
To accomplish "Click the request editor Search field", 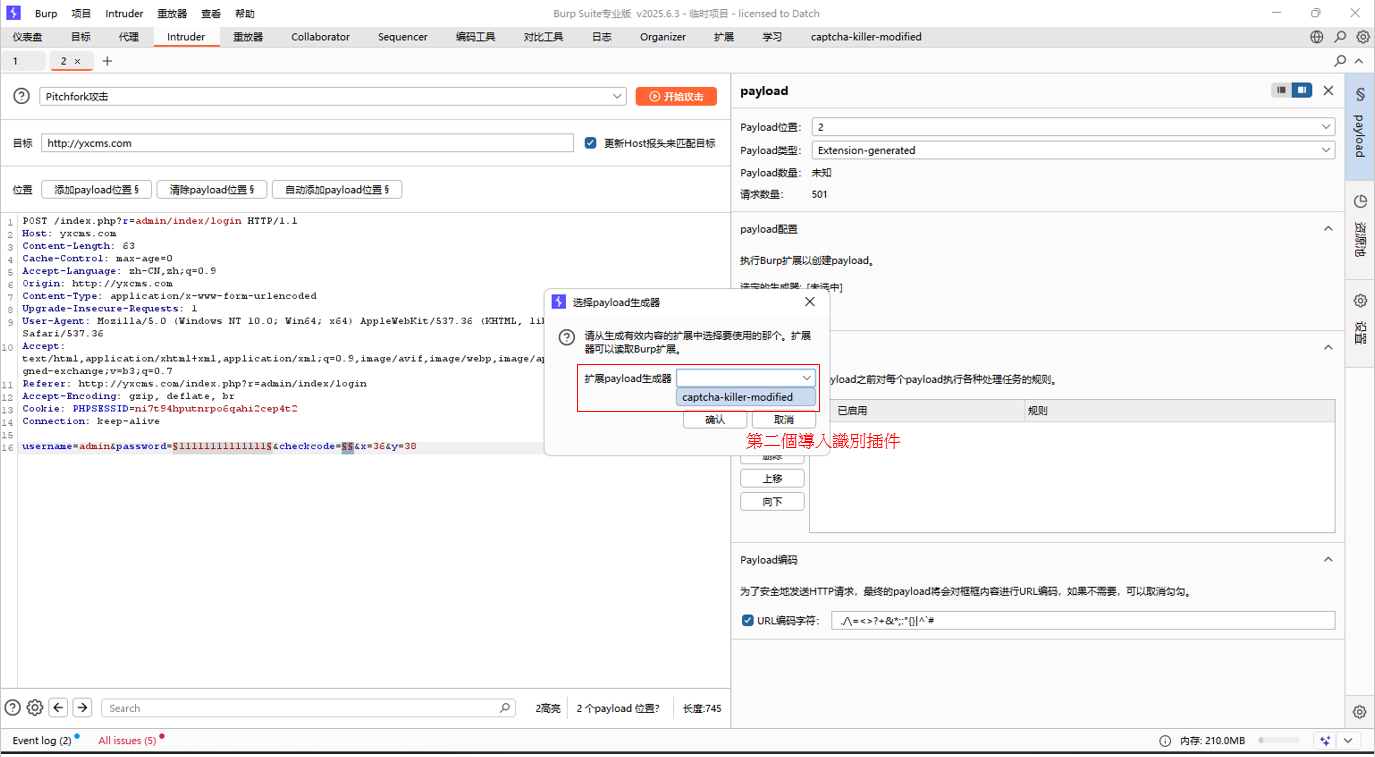I will pos(308,708).
